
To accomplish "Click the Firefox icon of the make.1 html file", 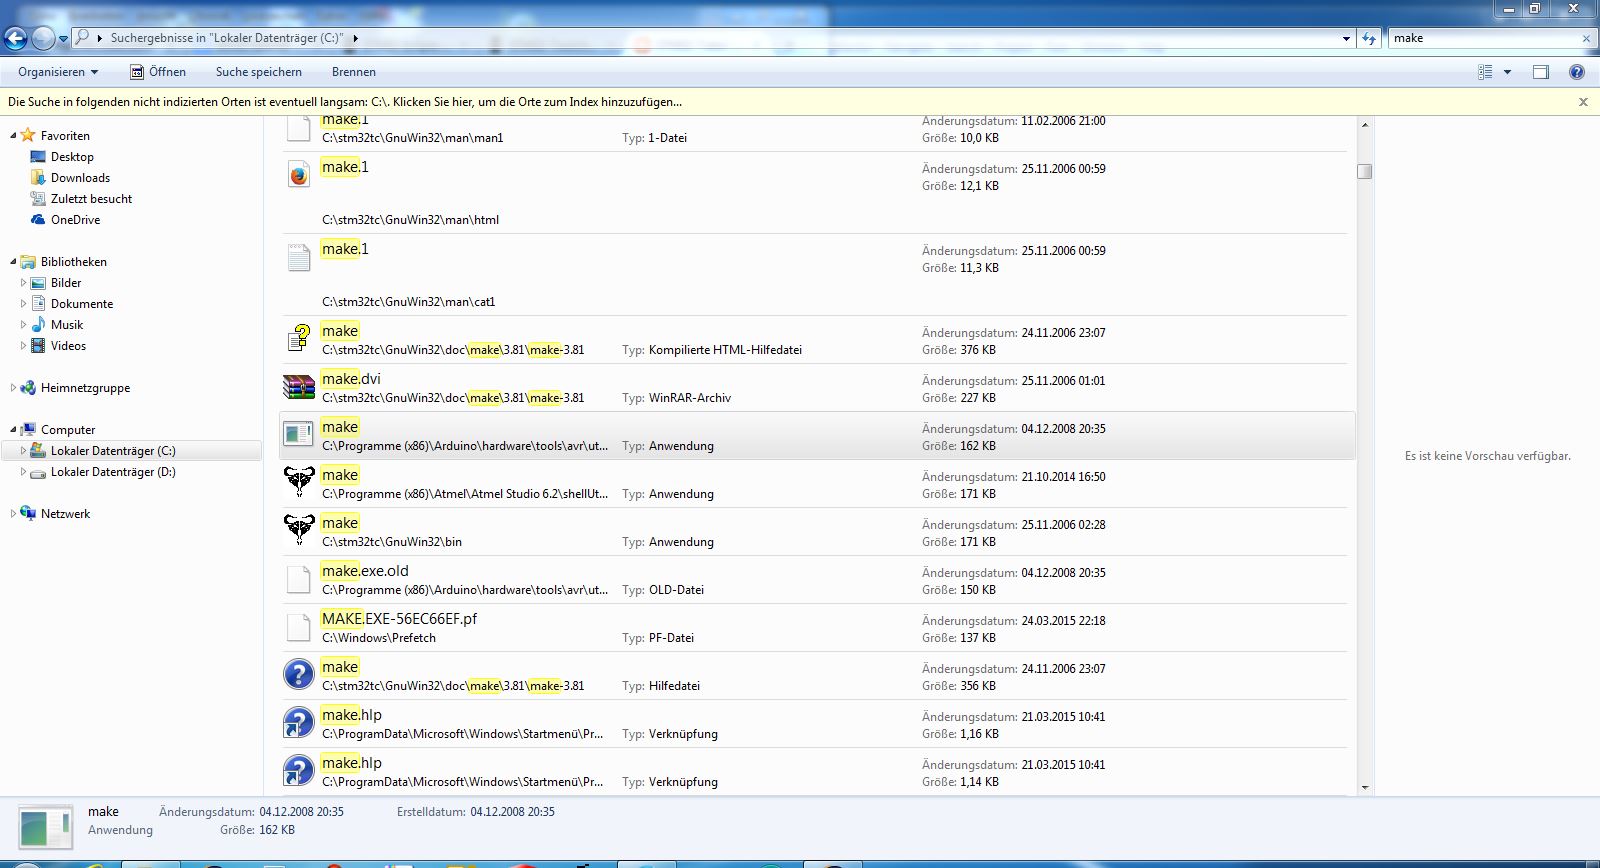I will [299, 175].
